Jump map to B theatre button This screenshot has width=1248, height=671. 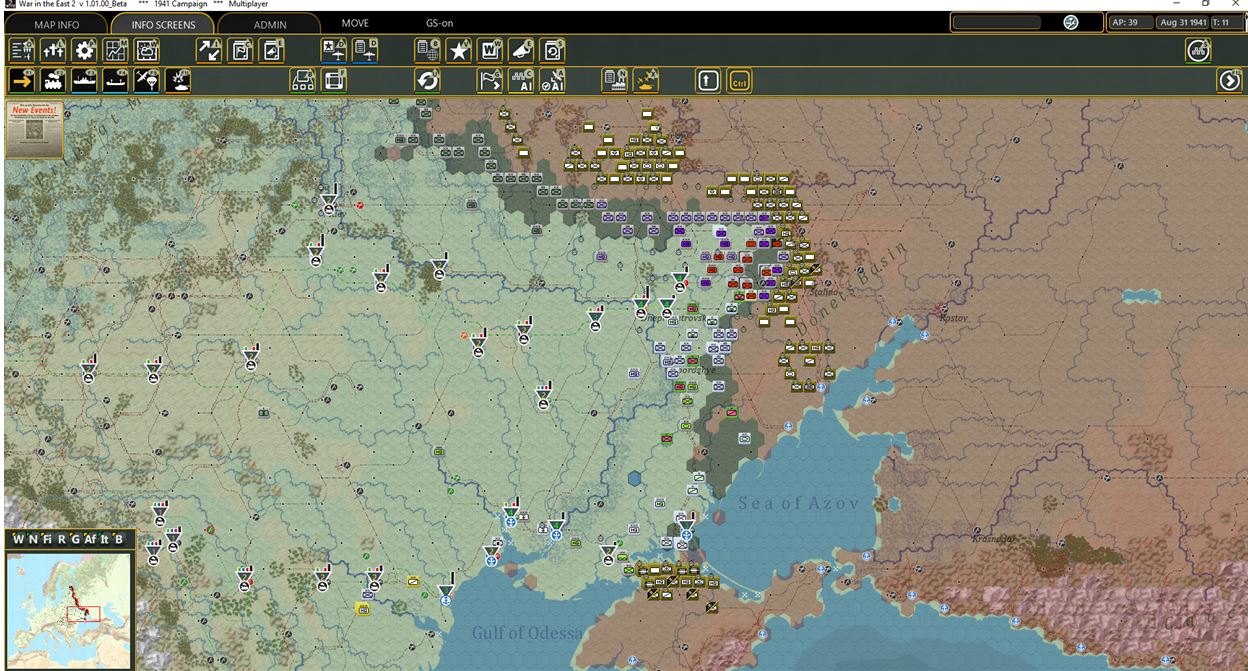click(119, 540)
